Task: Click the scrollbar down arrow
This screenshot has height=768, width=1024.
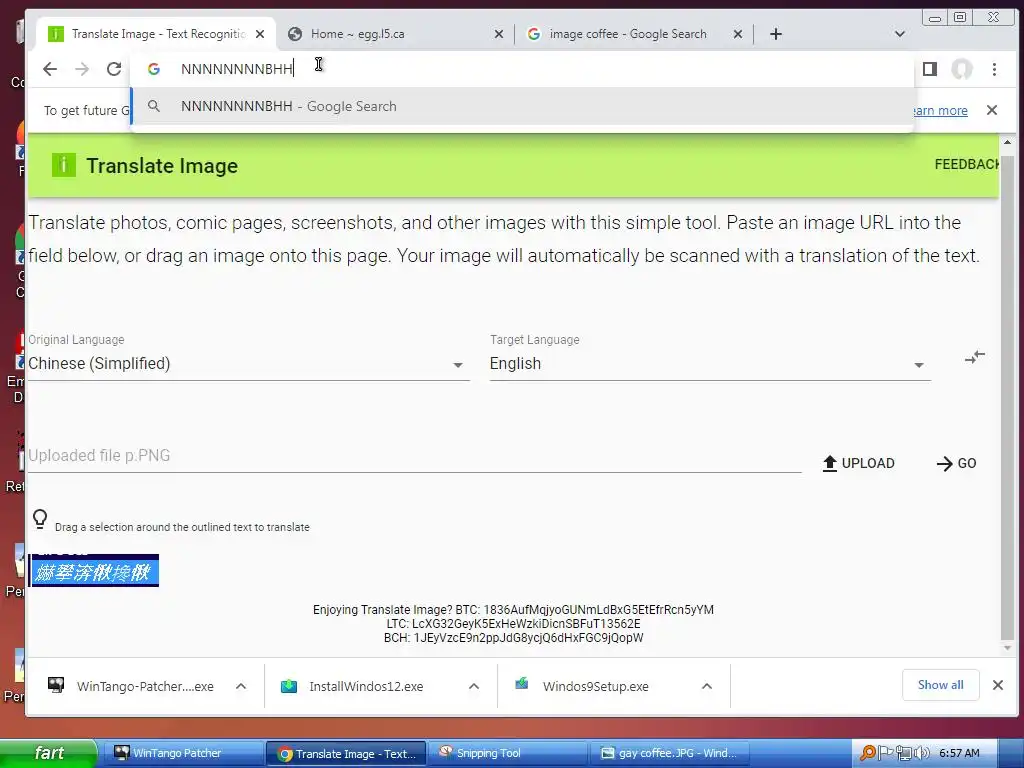Action: point(1007,648)
